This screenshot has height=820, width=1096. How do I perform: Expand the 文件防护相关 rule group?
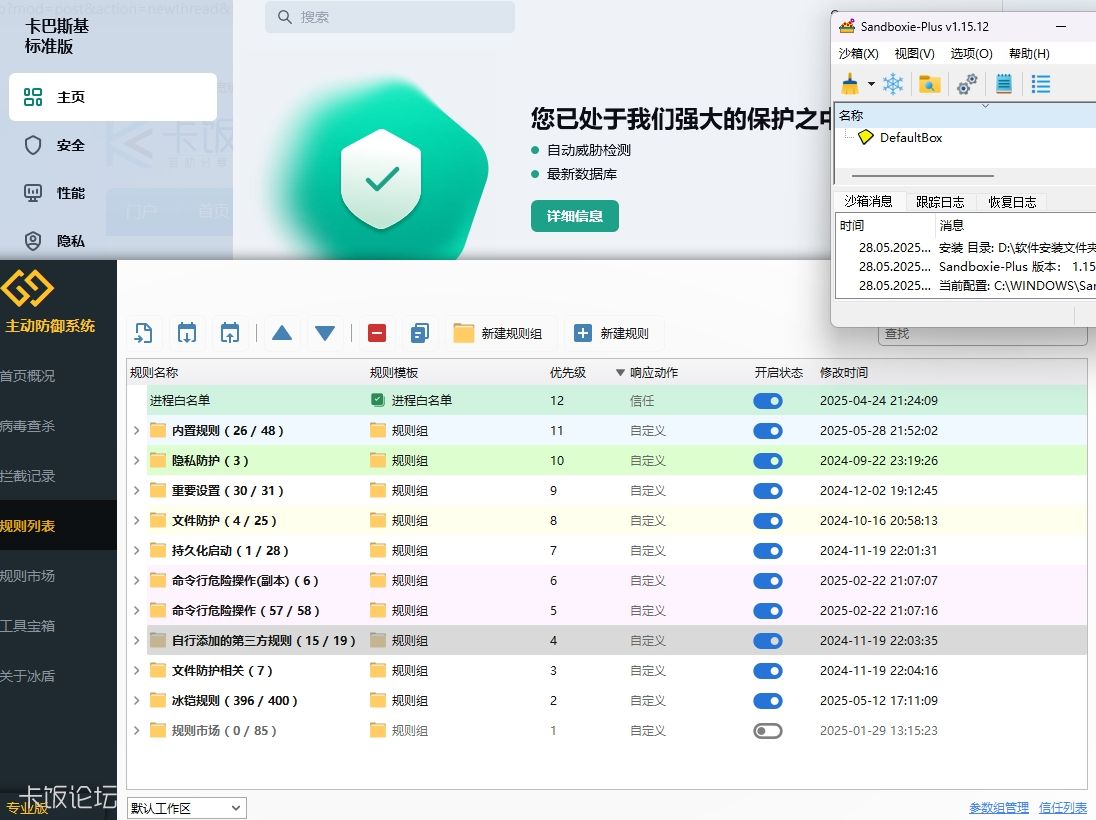pos(137,670)
